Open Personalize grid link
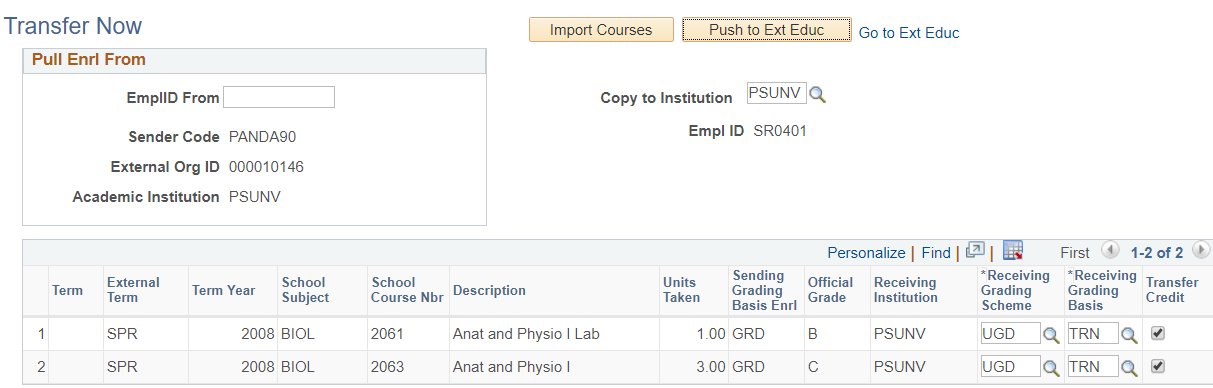Screen dimensions: 1213x388 coord(866,253)
